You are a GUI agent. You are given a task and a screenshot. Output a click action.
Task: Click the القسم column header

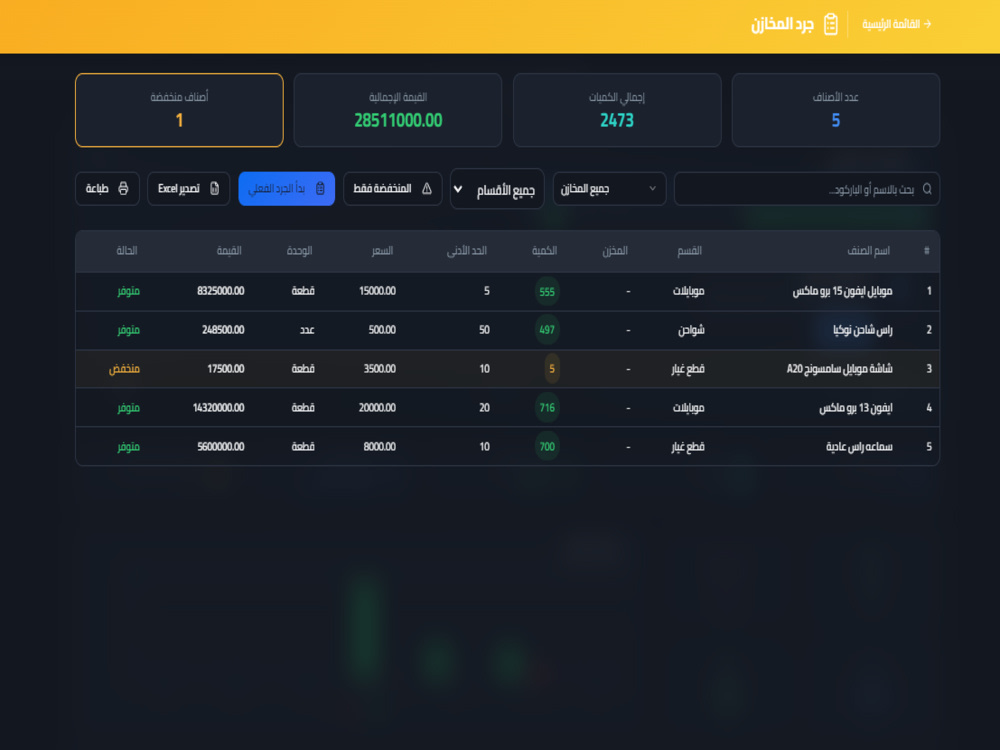689,251
